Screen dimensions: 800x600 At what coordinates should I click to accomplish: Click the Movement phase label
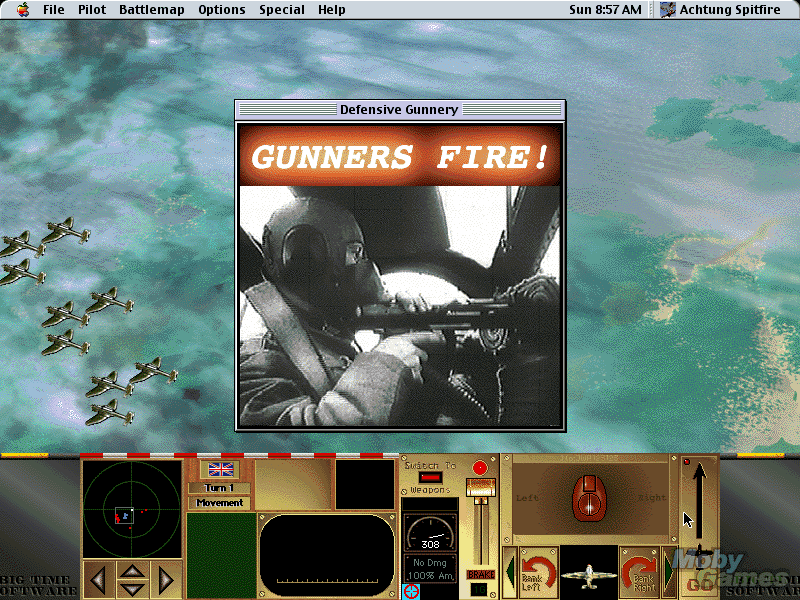219,503
